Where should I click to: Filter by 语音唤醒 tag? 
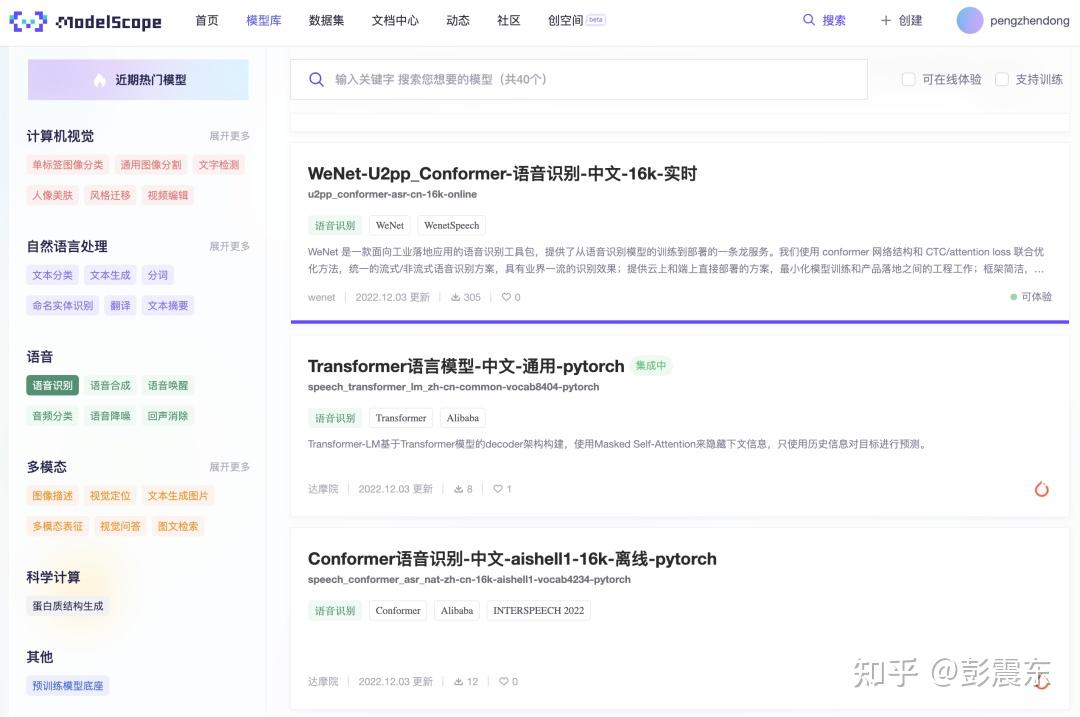coord(168,386)
